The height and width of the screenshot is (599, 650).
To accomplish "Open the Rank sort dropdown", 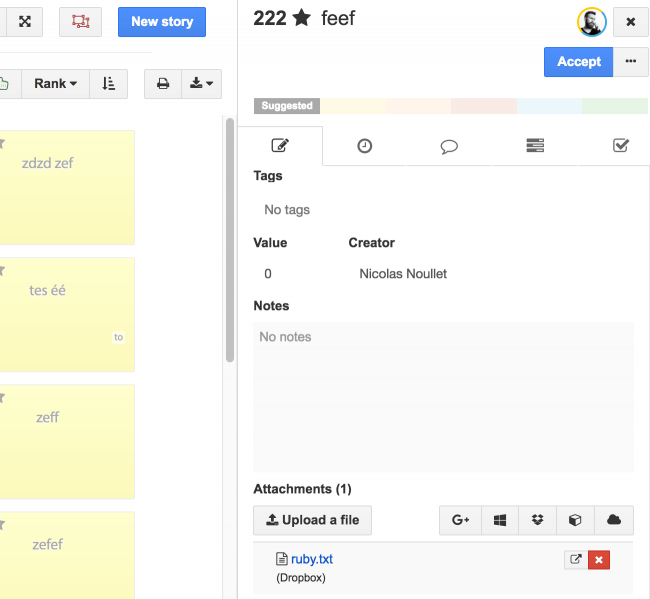I will coord(55,84).
